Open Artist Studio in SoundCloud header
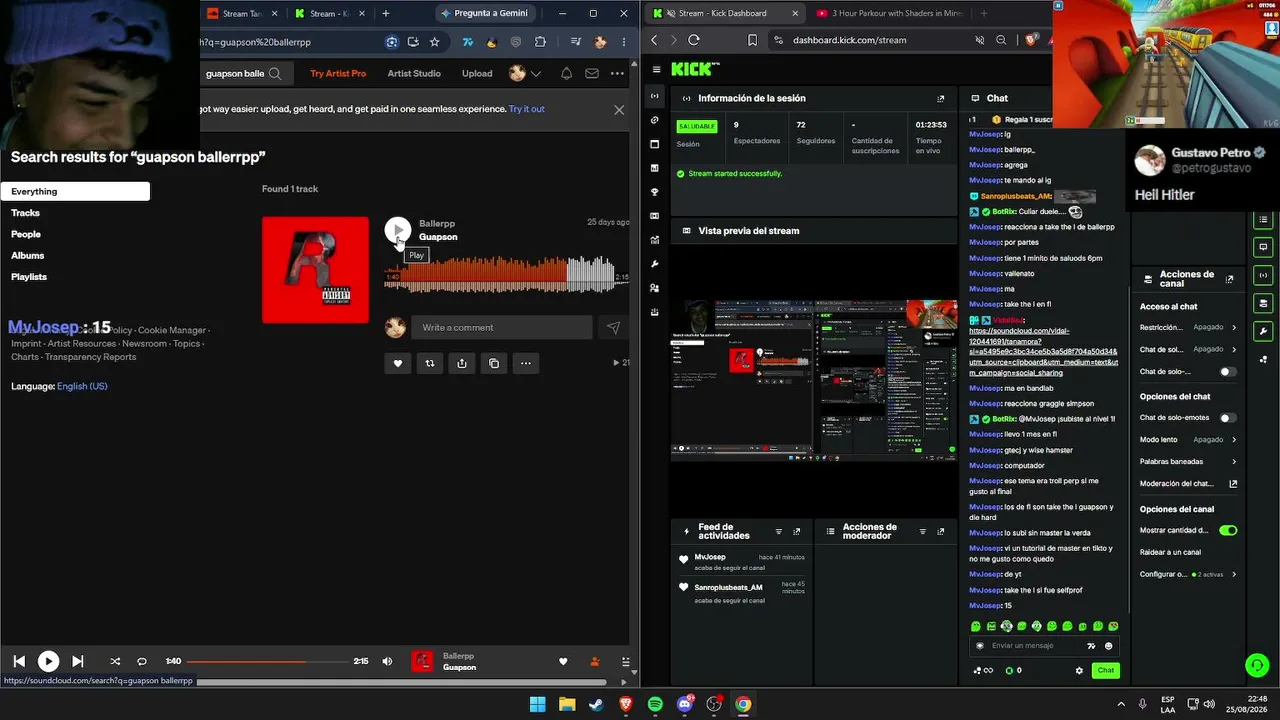This screenshot has width=1280, height=720. pos(414,73)
